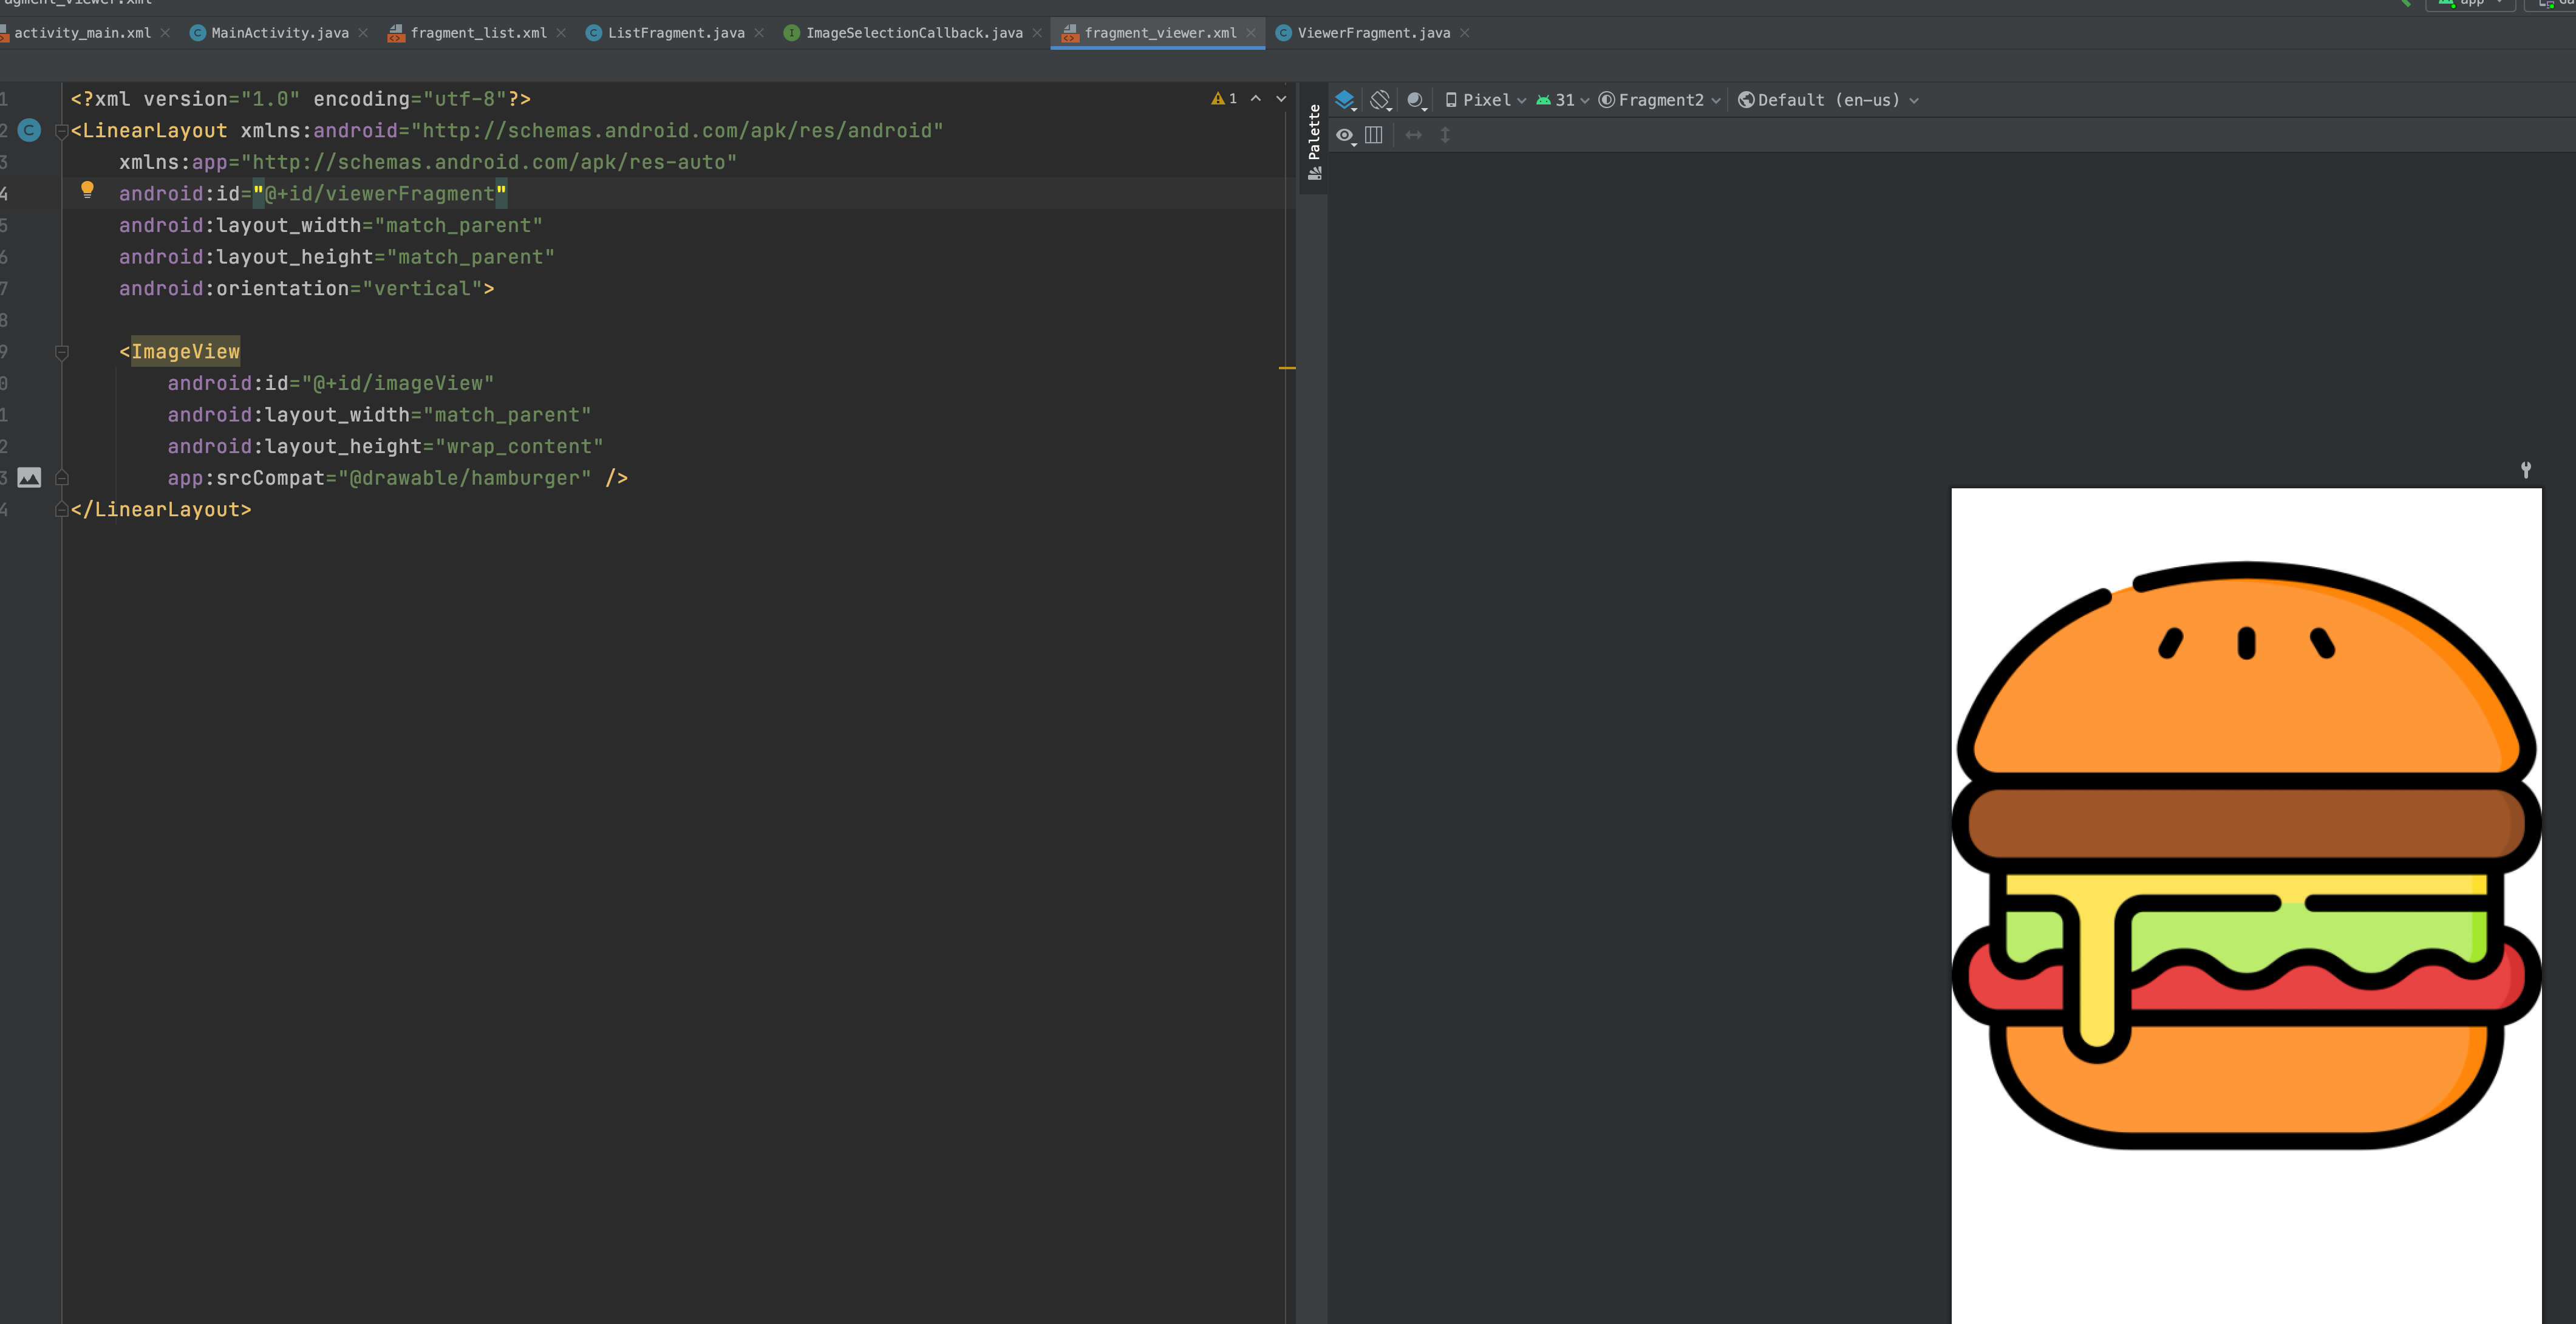Click the Select Design Surface layers icon
This screenshot has height=1324, width=2576.
tap(1345, 100)
